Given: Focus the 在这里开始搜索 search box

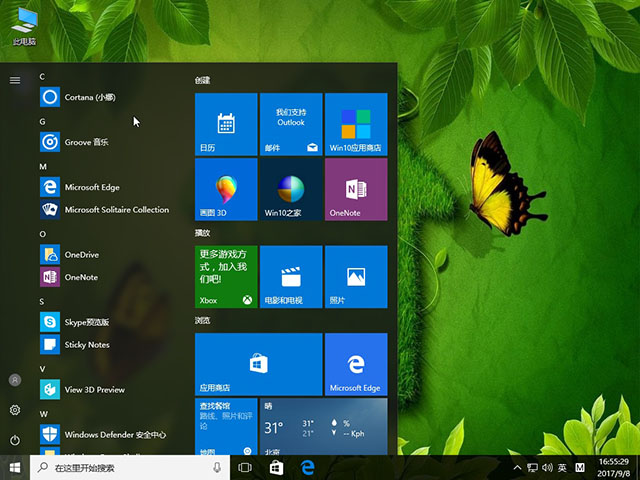Looking at the screenshot, I should click(130, 468).
